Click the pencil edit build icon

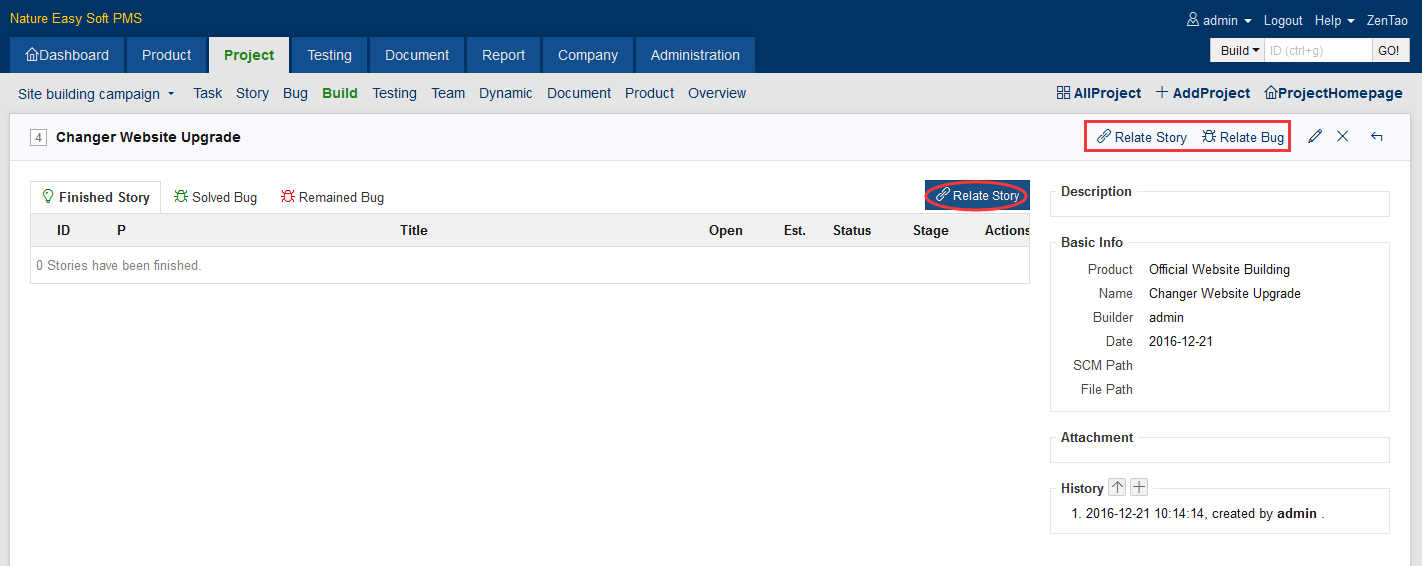pos(1315,137)
